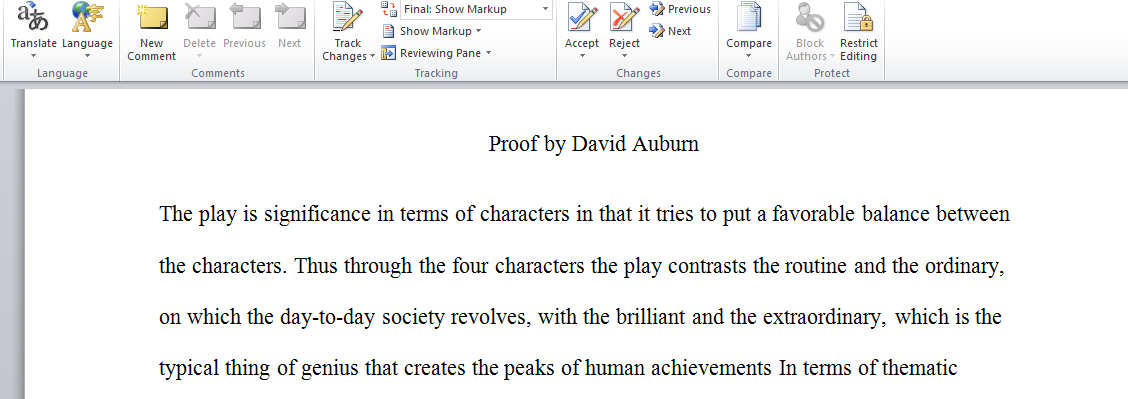Jump to Previous change
The image size is (1128, 399).
point(680,9)
